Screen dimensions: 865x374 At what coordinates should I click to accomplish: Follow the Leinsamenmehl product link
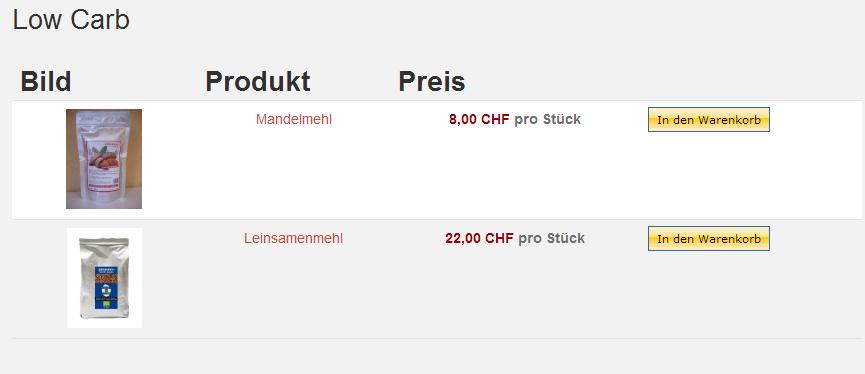293,238
